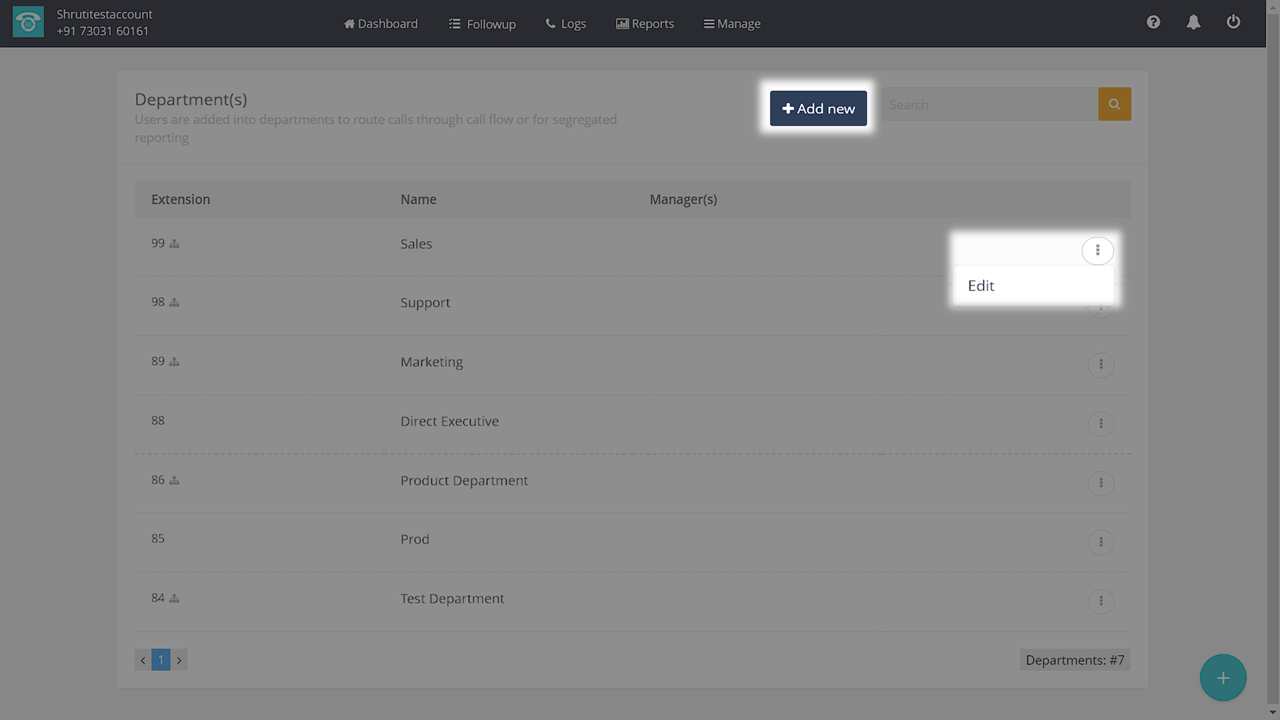Expand options menu for Test Department
The height and width of the screenshot is (720, 1280).
pyautogui.click(x=1100, y=601)
